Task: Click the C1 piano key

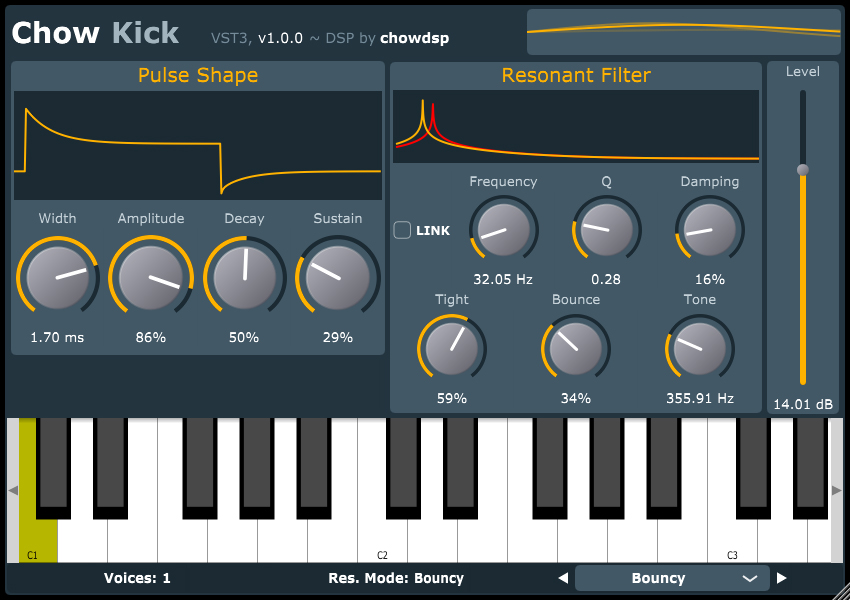Action: (38, 540)
